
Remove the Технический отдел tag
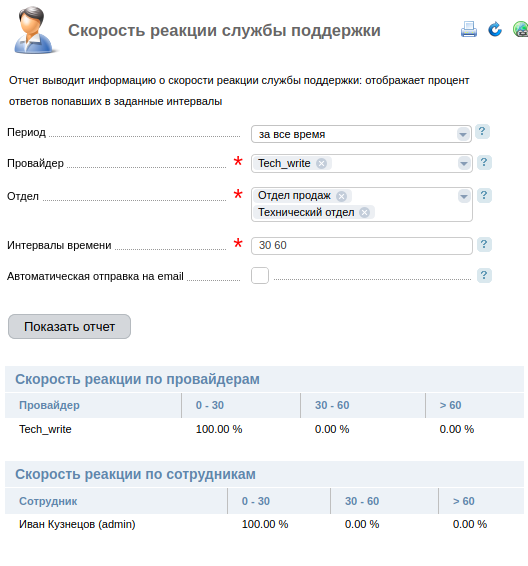365,213
